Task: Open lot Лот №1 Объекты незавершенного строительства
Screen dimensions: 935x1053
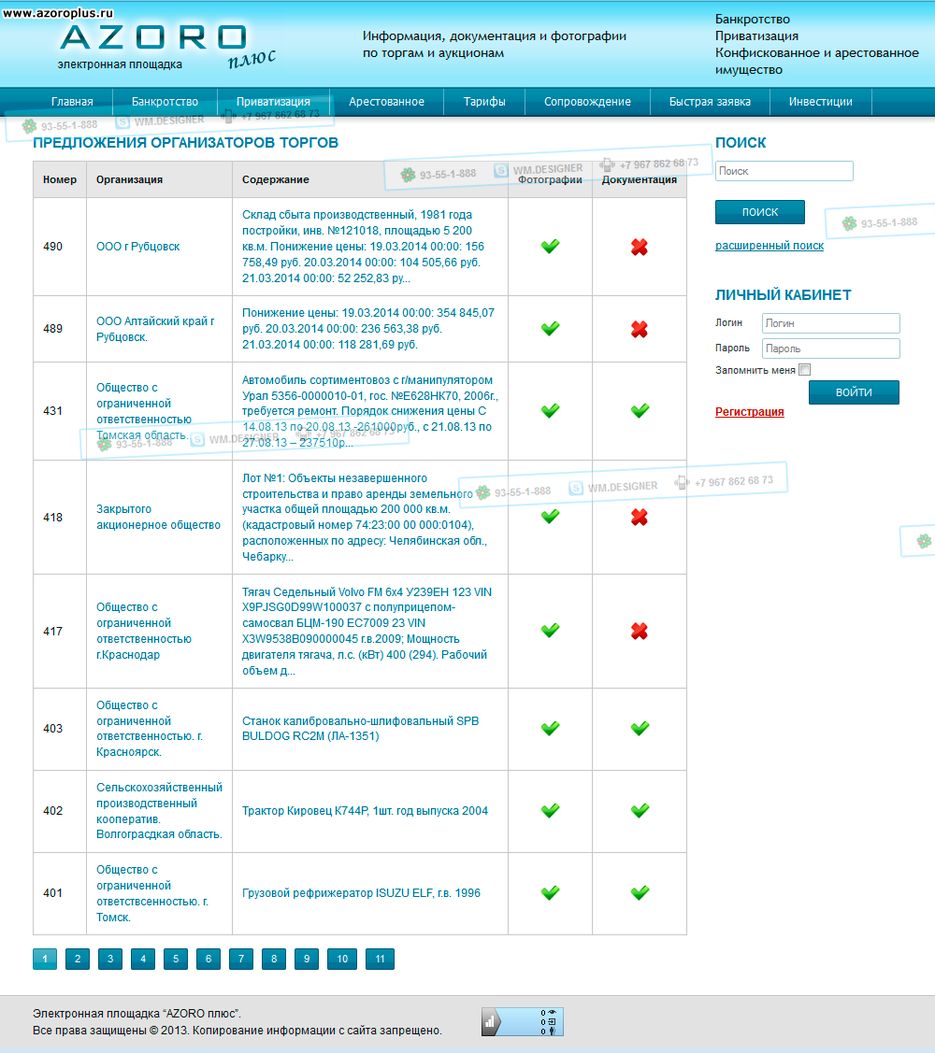Action: 365,517
